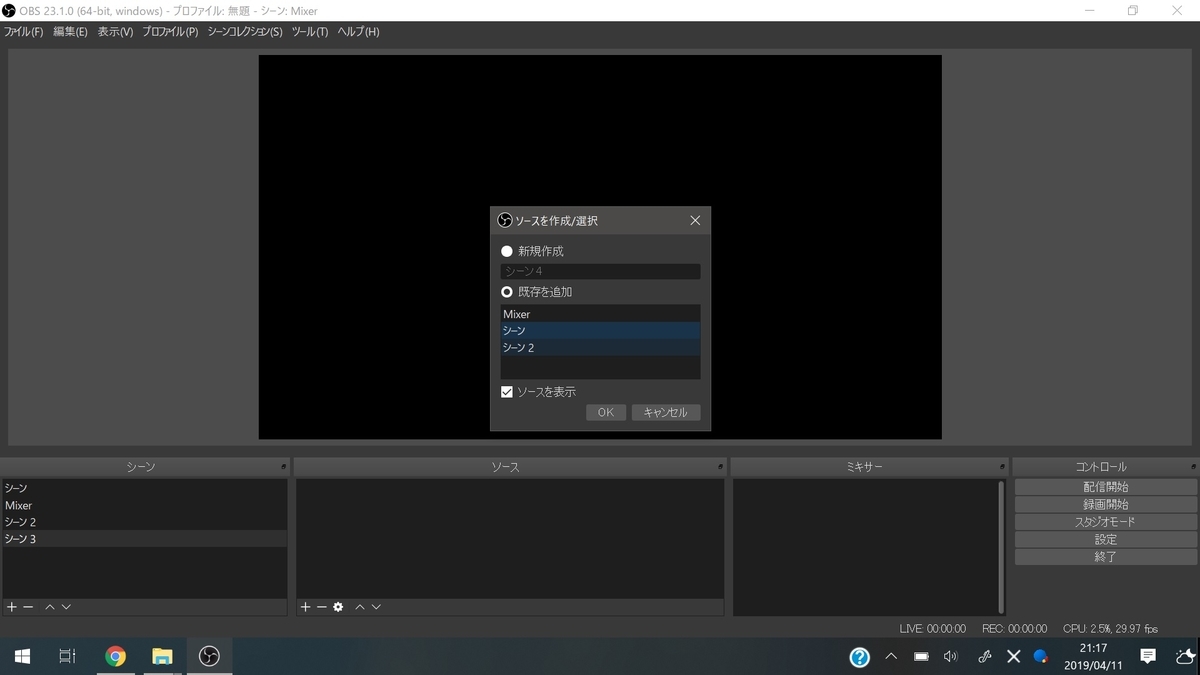
Task: Select シーン in the dialog's existing list
Action: [600, 330]
